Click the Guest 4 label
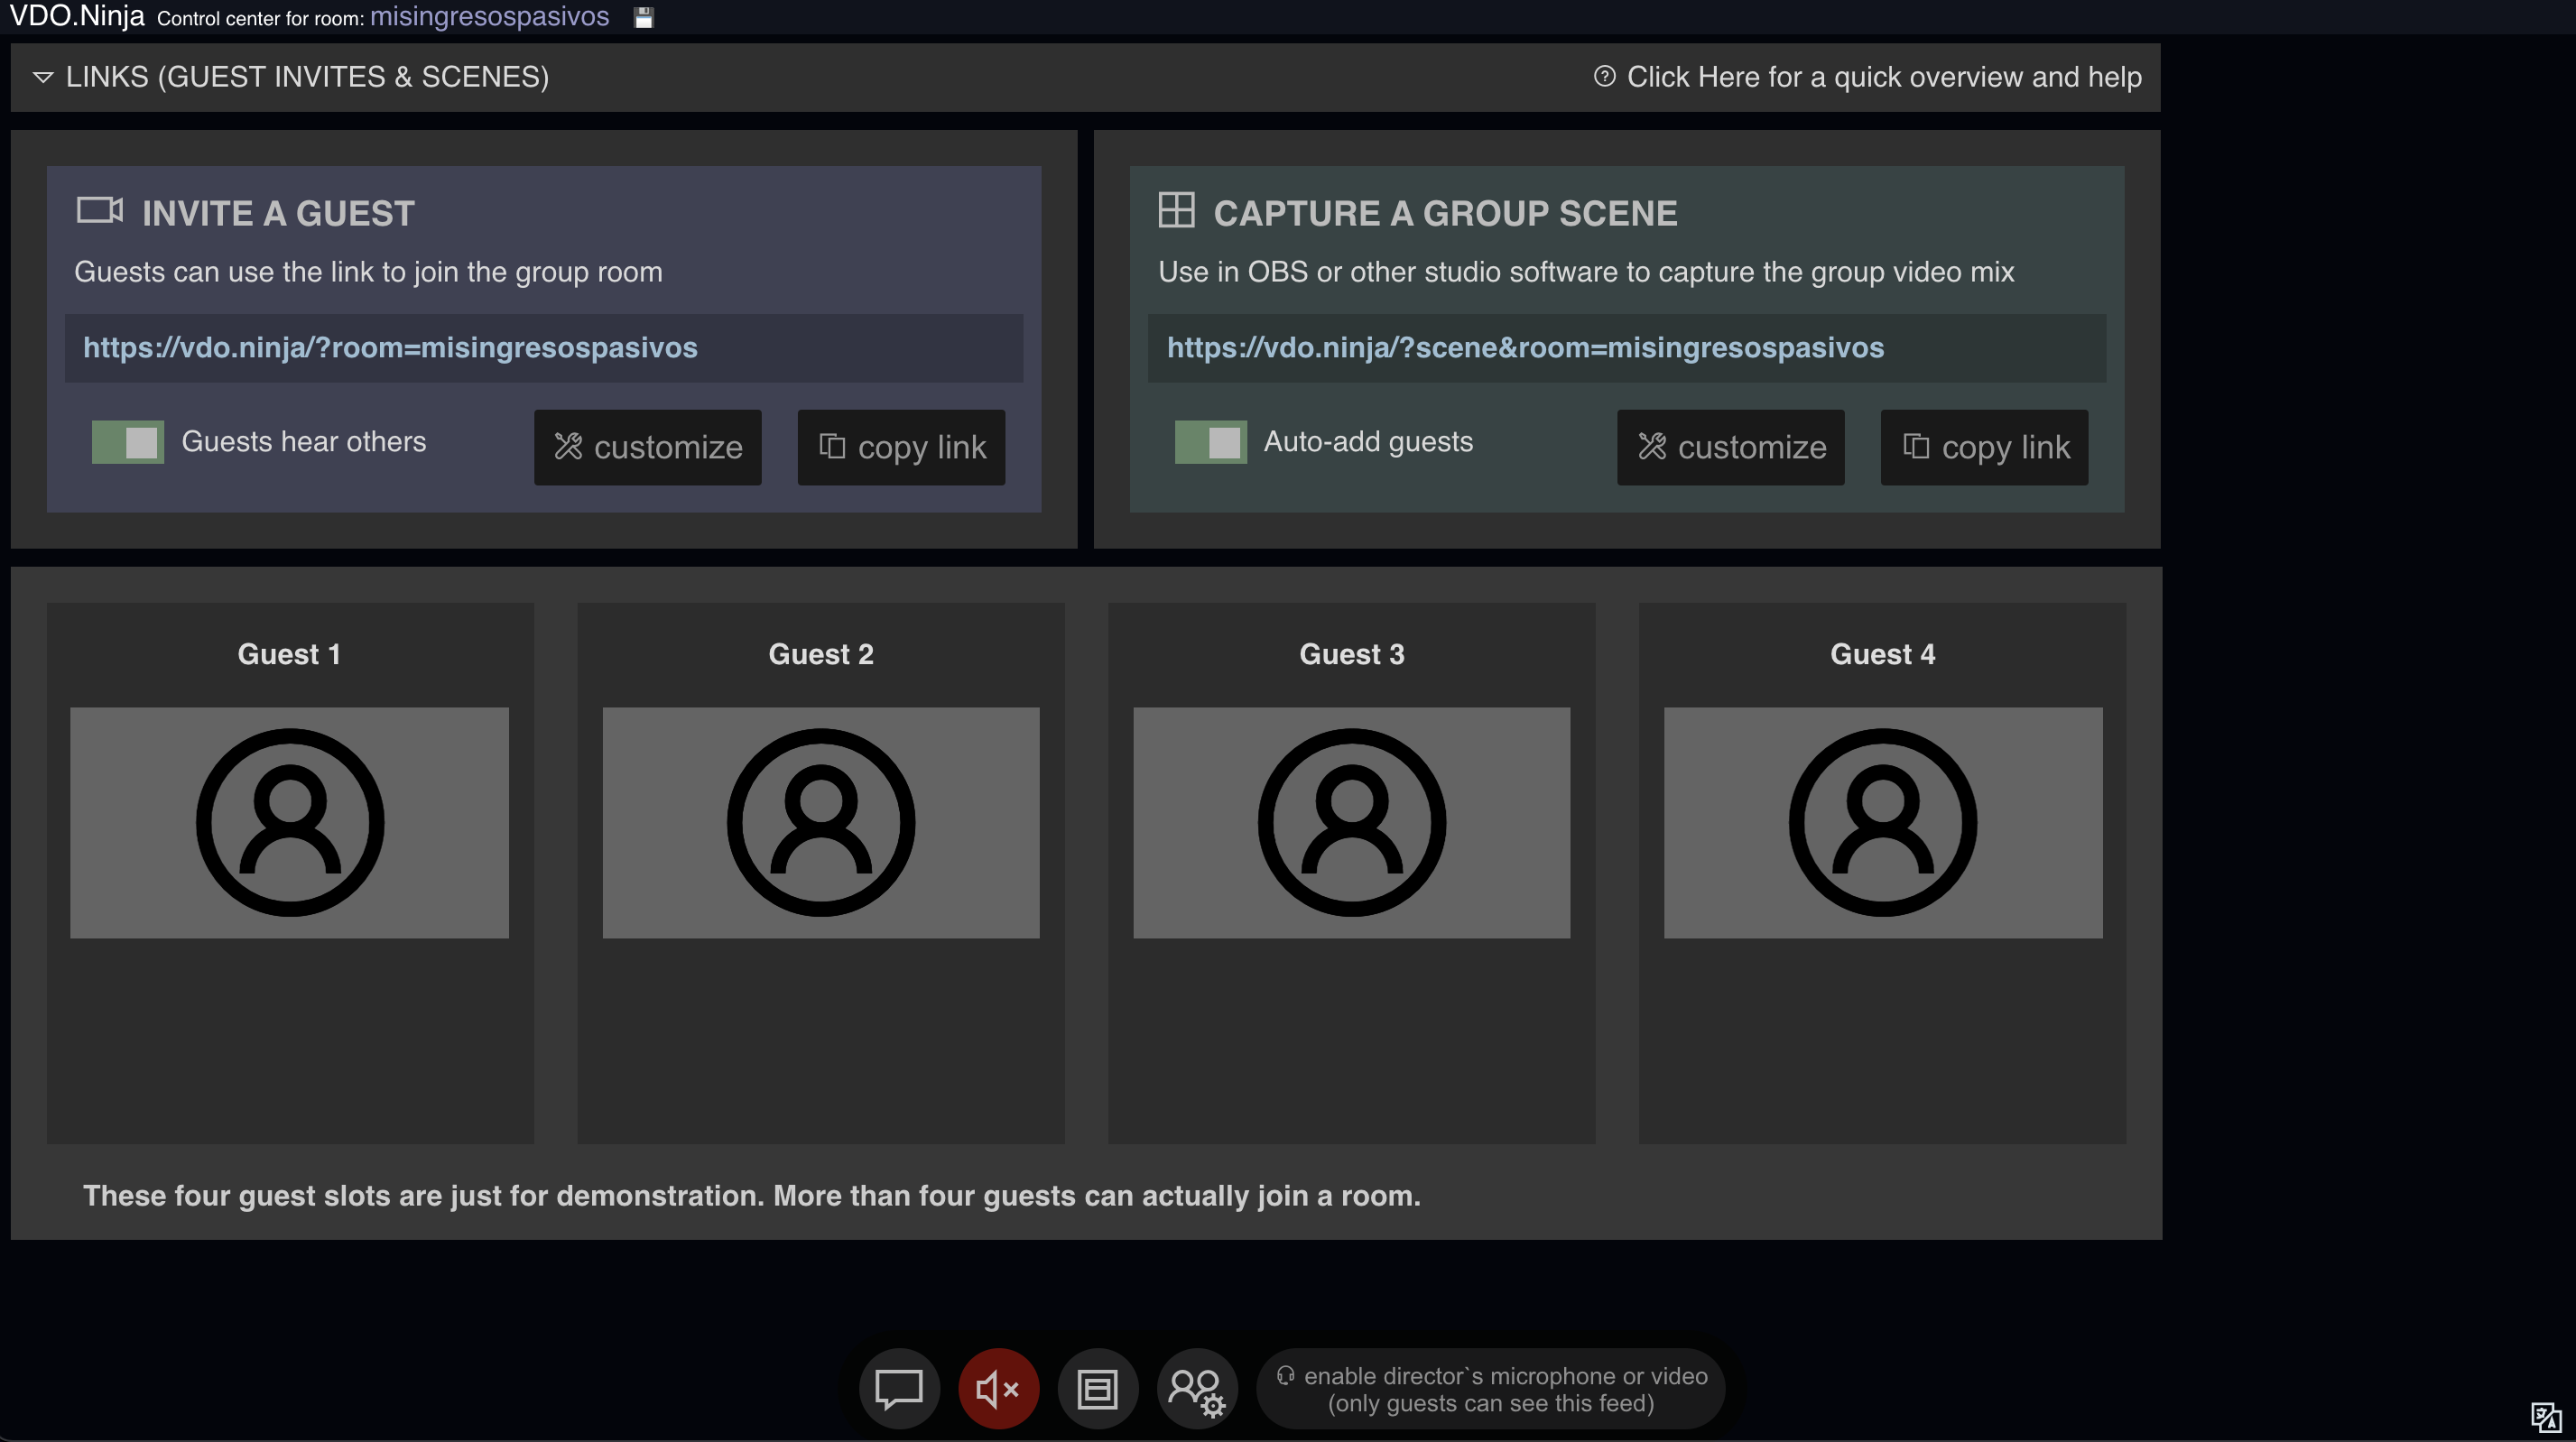 (x=1882, y=654)
